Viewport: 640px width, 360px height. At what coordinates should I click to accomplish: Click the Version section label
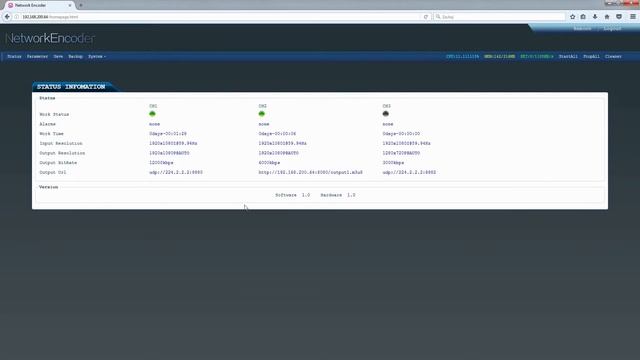(49, 187)
